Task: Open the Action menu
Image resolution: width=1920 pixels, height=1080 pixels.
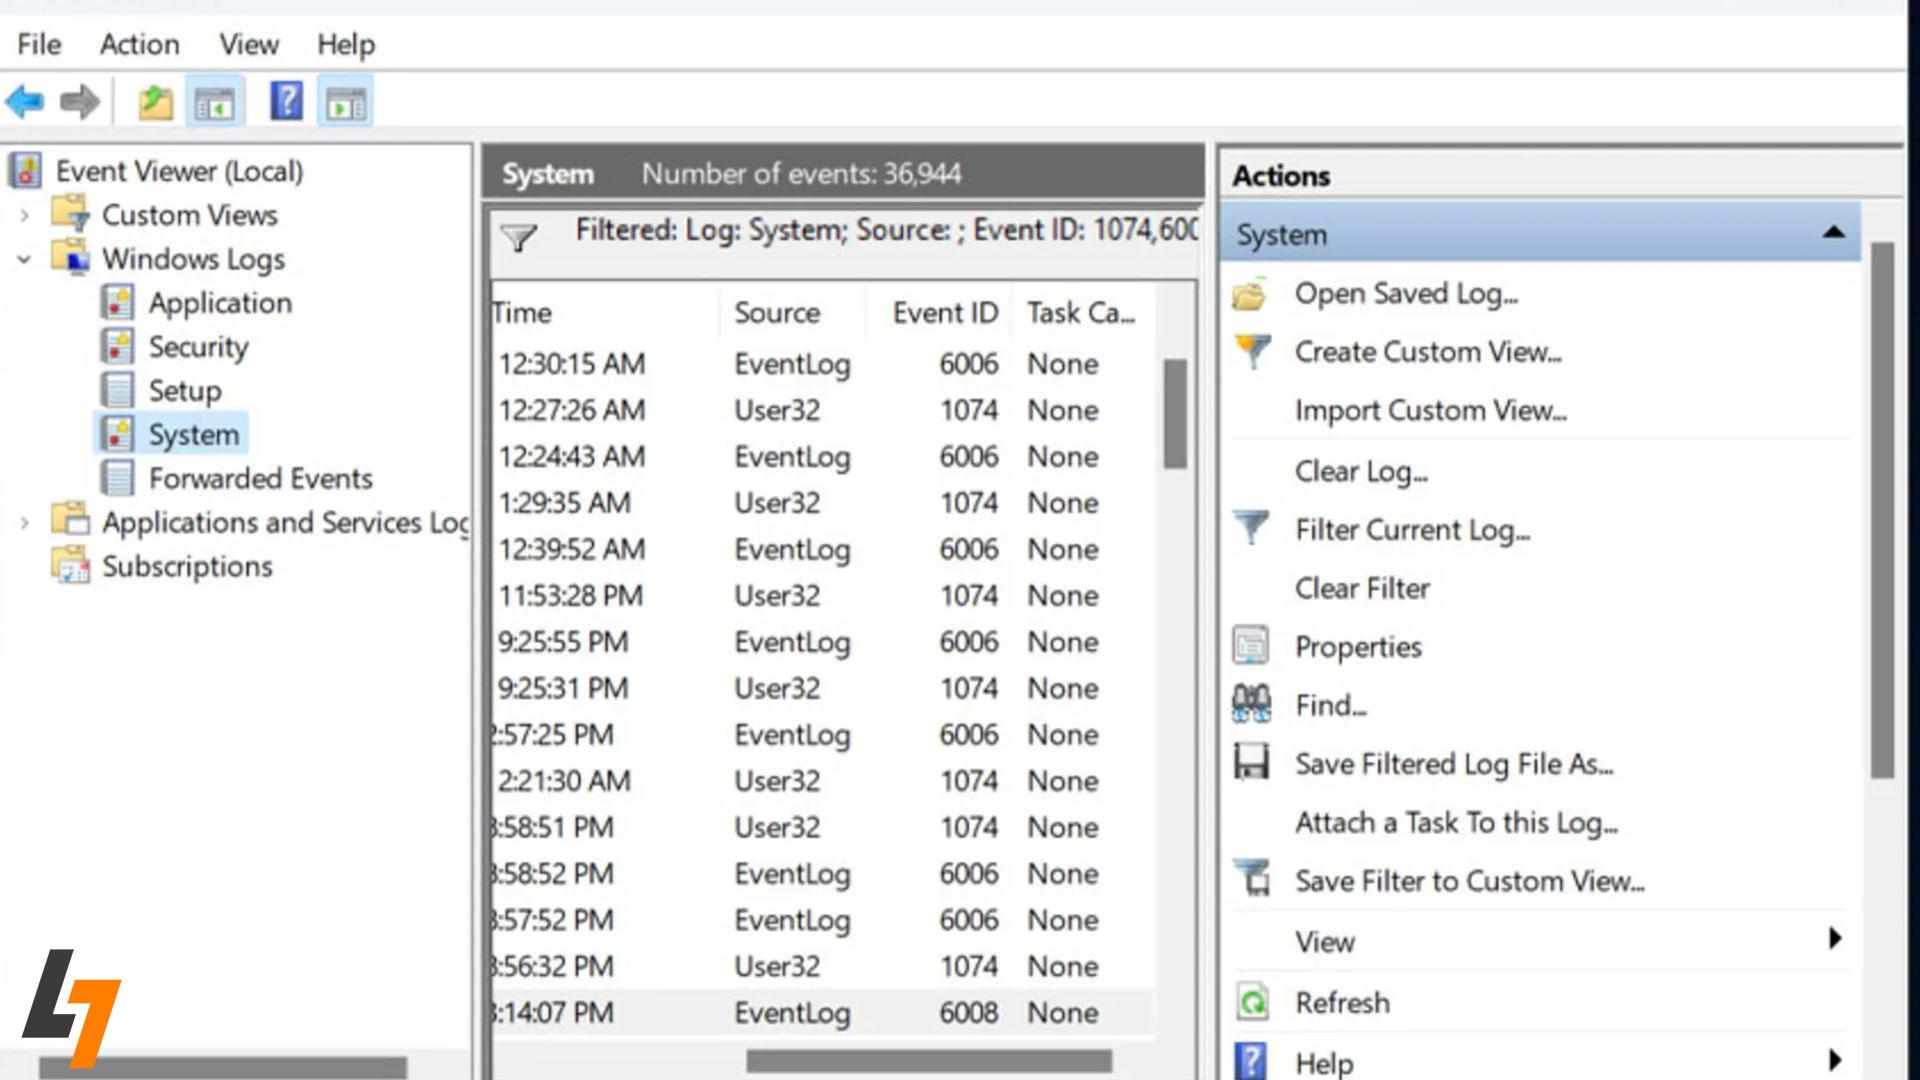Action: 139,44
